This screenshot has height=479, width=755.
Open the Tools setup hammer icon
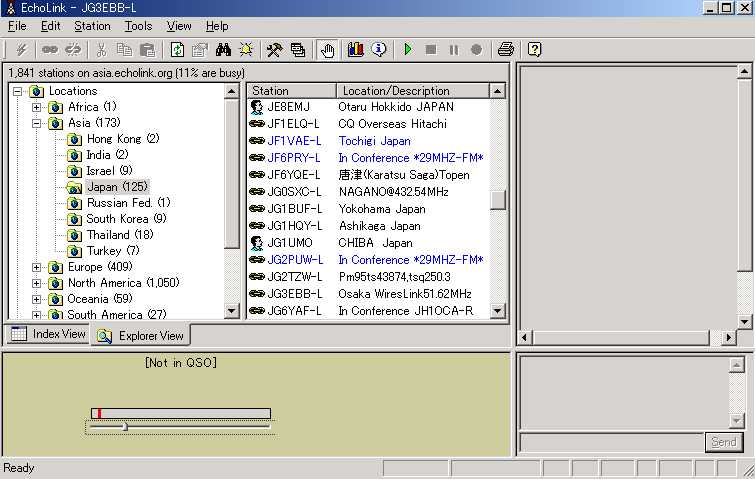tap(274, 49)
